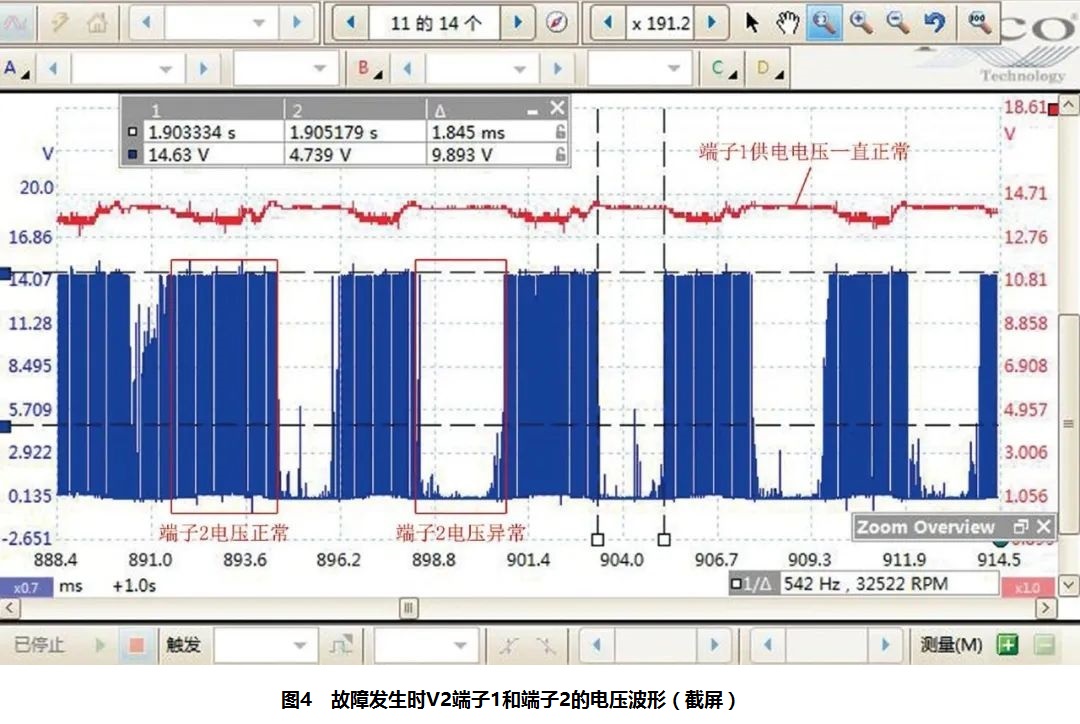Step channel A range down

coord(53,69)
